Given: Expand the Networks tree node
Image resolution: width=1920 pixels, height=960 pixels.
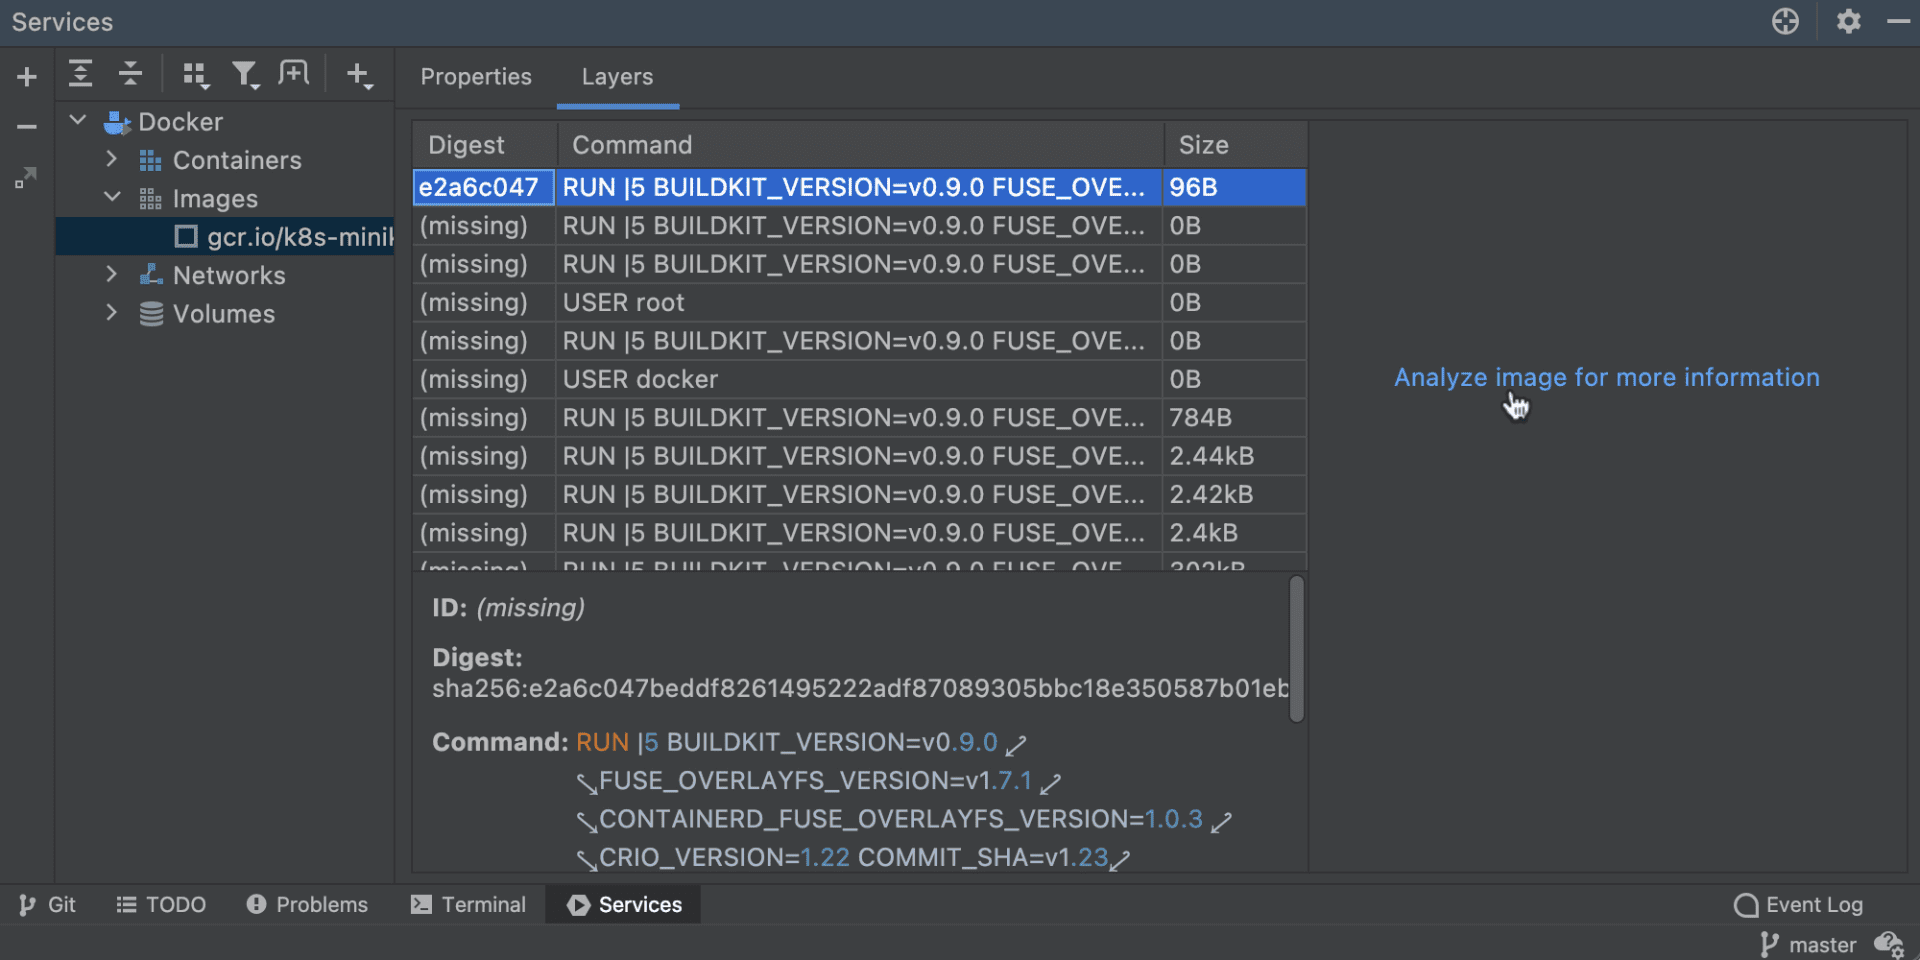Looking at the screenshot, I should [112, 275].
